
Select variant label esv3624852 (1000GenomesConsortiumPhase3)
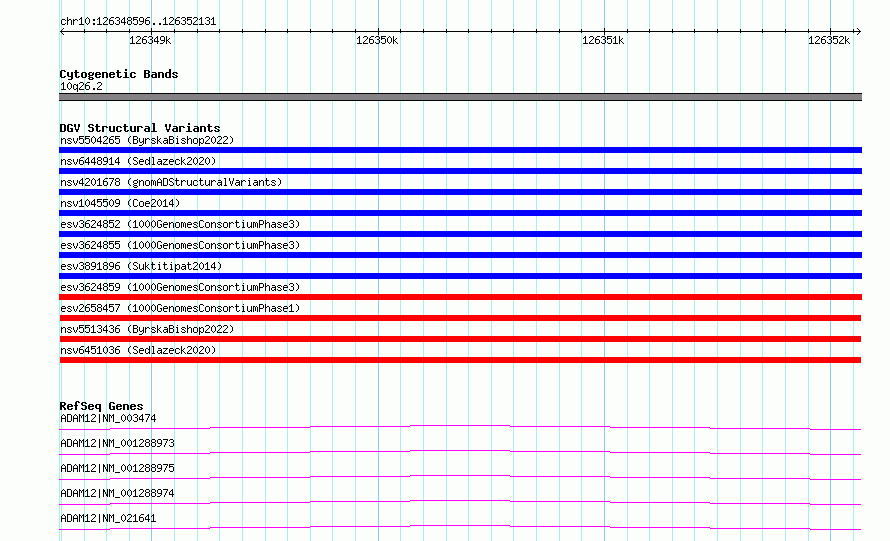coord(180,224)
